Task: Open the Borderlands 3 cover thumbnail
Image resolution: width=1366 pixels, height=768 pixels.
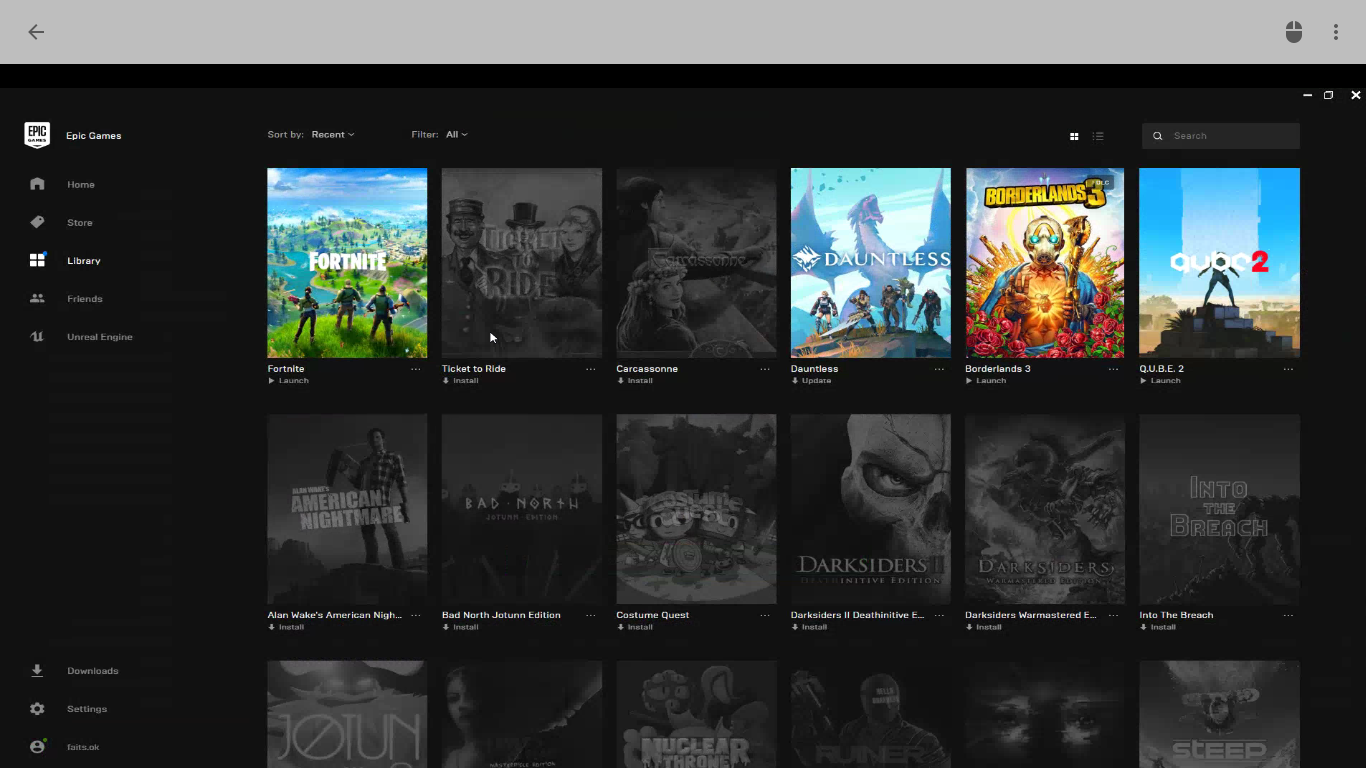Action: 1045,263
